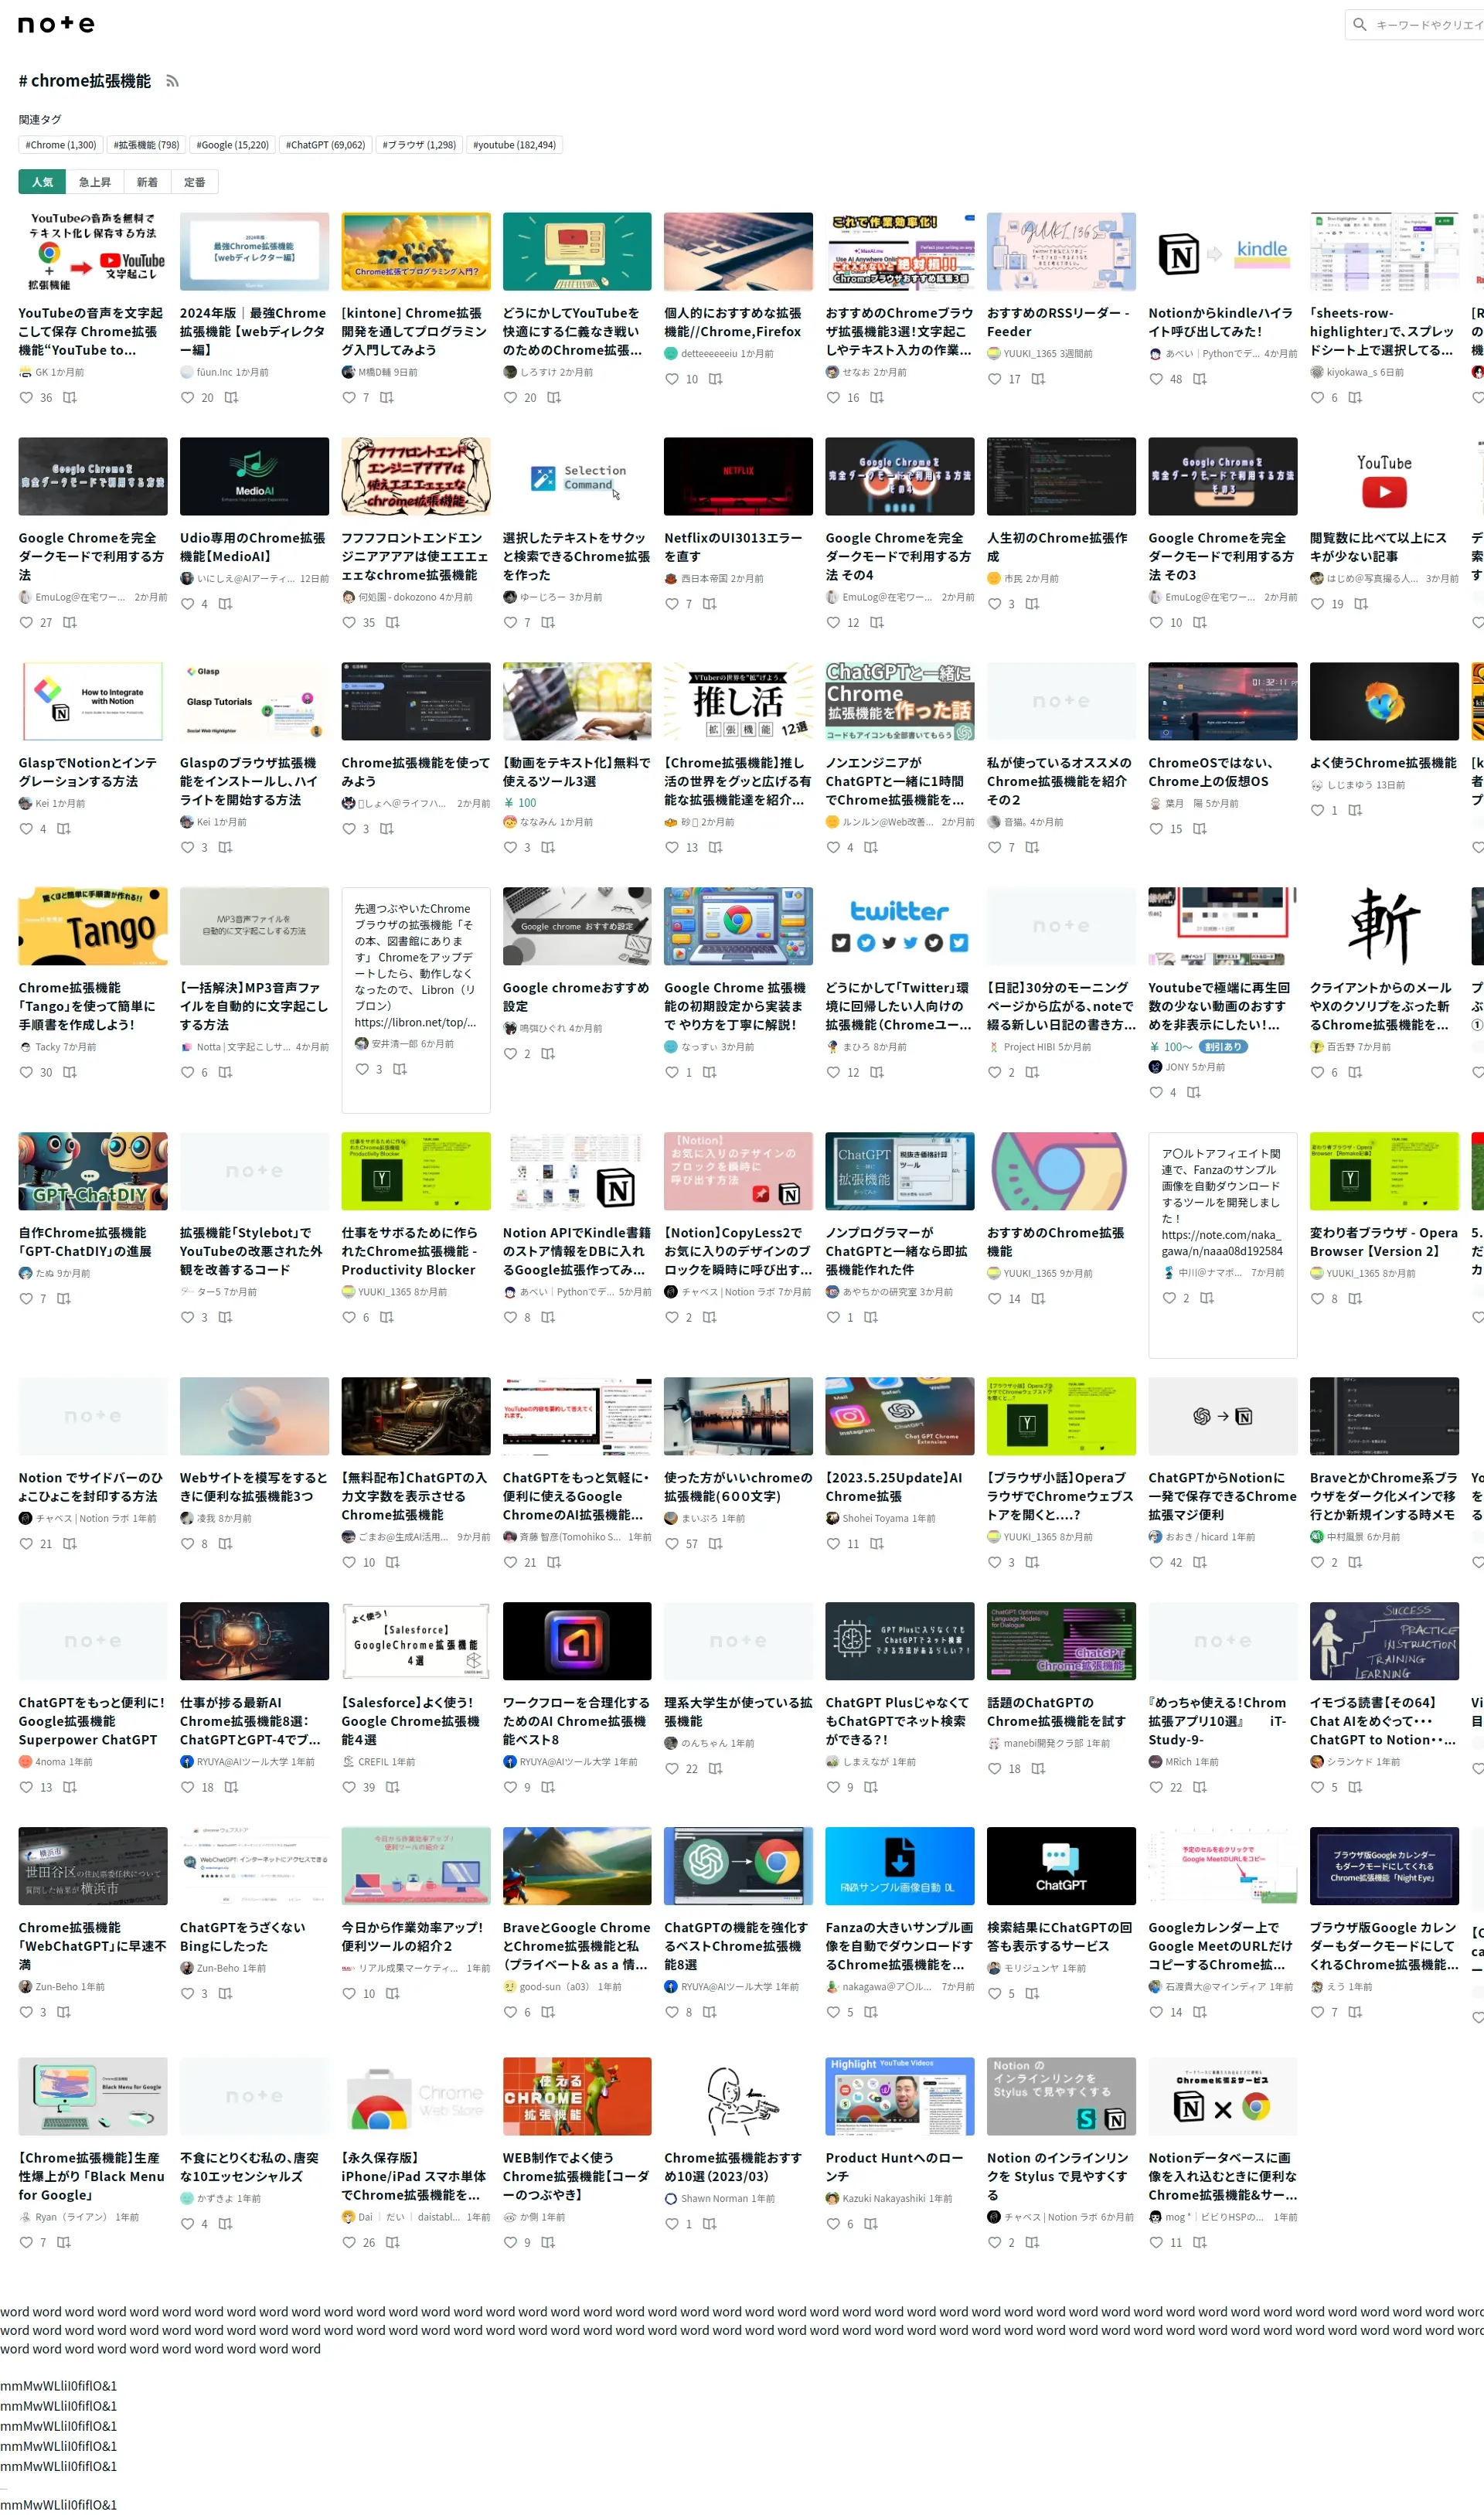This screenshot has width=1484, height=2515.
Task: Open article 検索結果にChatGPTの回答も表示するサービス
Action: [x=1060, y=1937]
